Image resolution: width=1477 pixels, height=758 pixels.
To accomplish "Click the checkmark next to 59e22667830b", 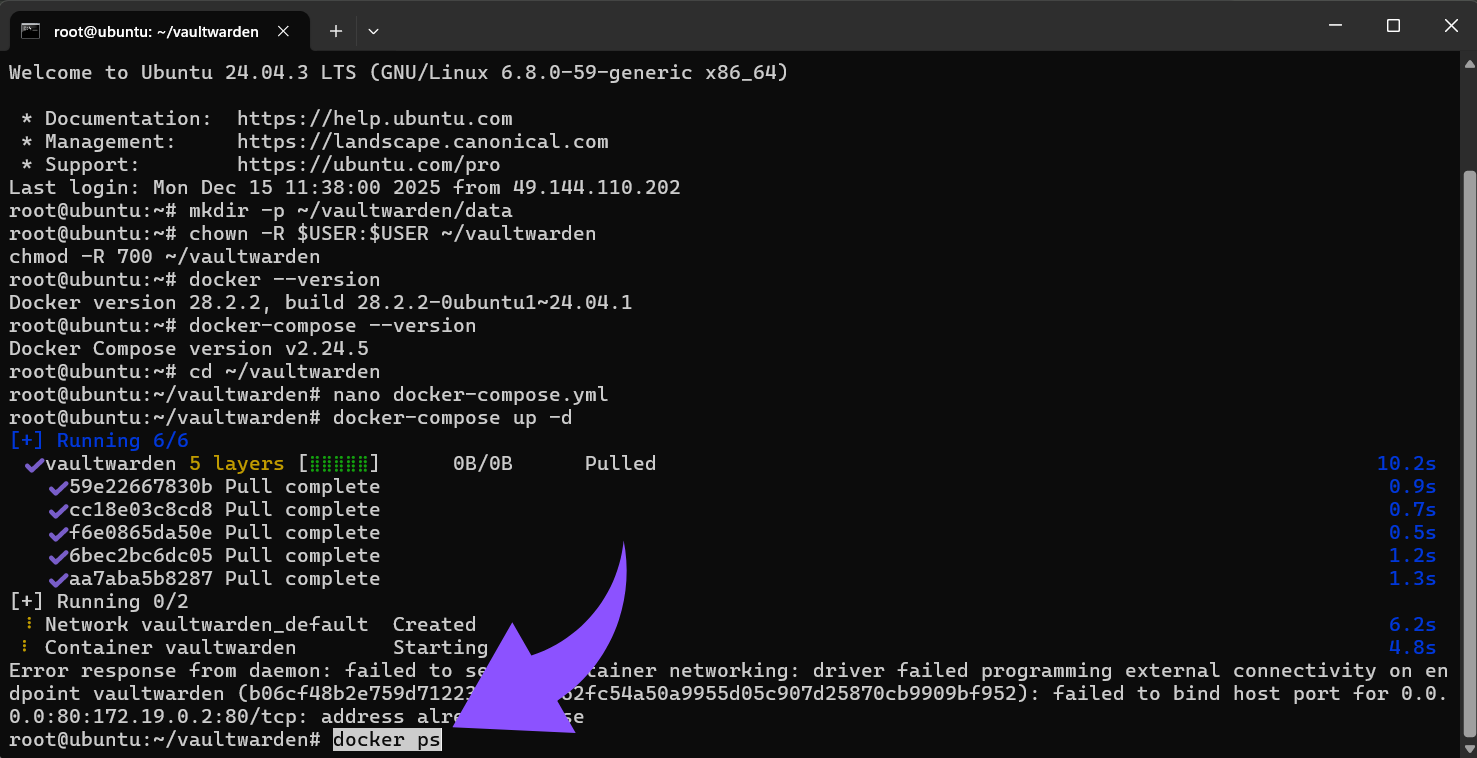I will (56, 486).
